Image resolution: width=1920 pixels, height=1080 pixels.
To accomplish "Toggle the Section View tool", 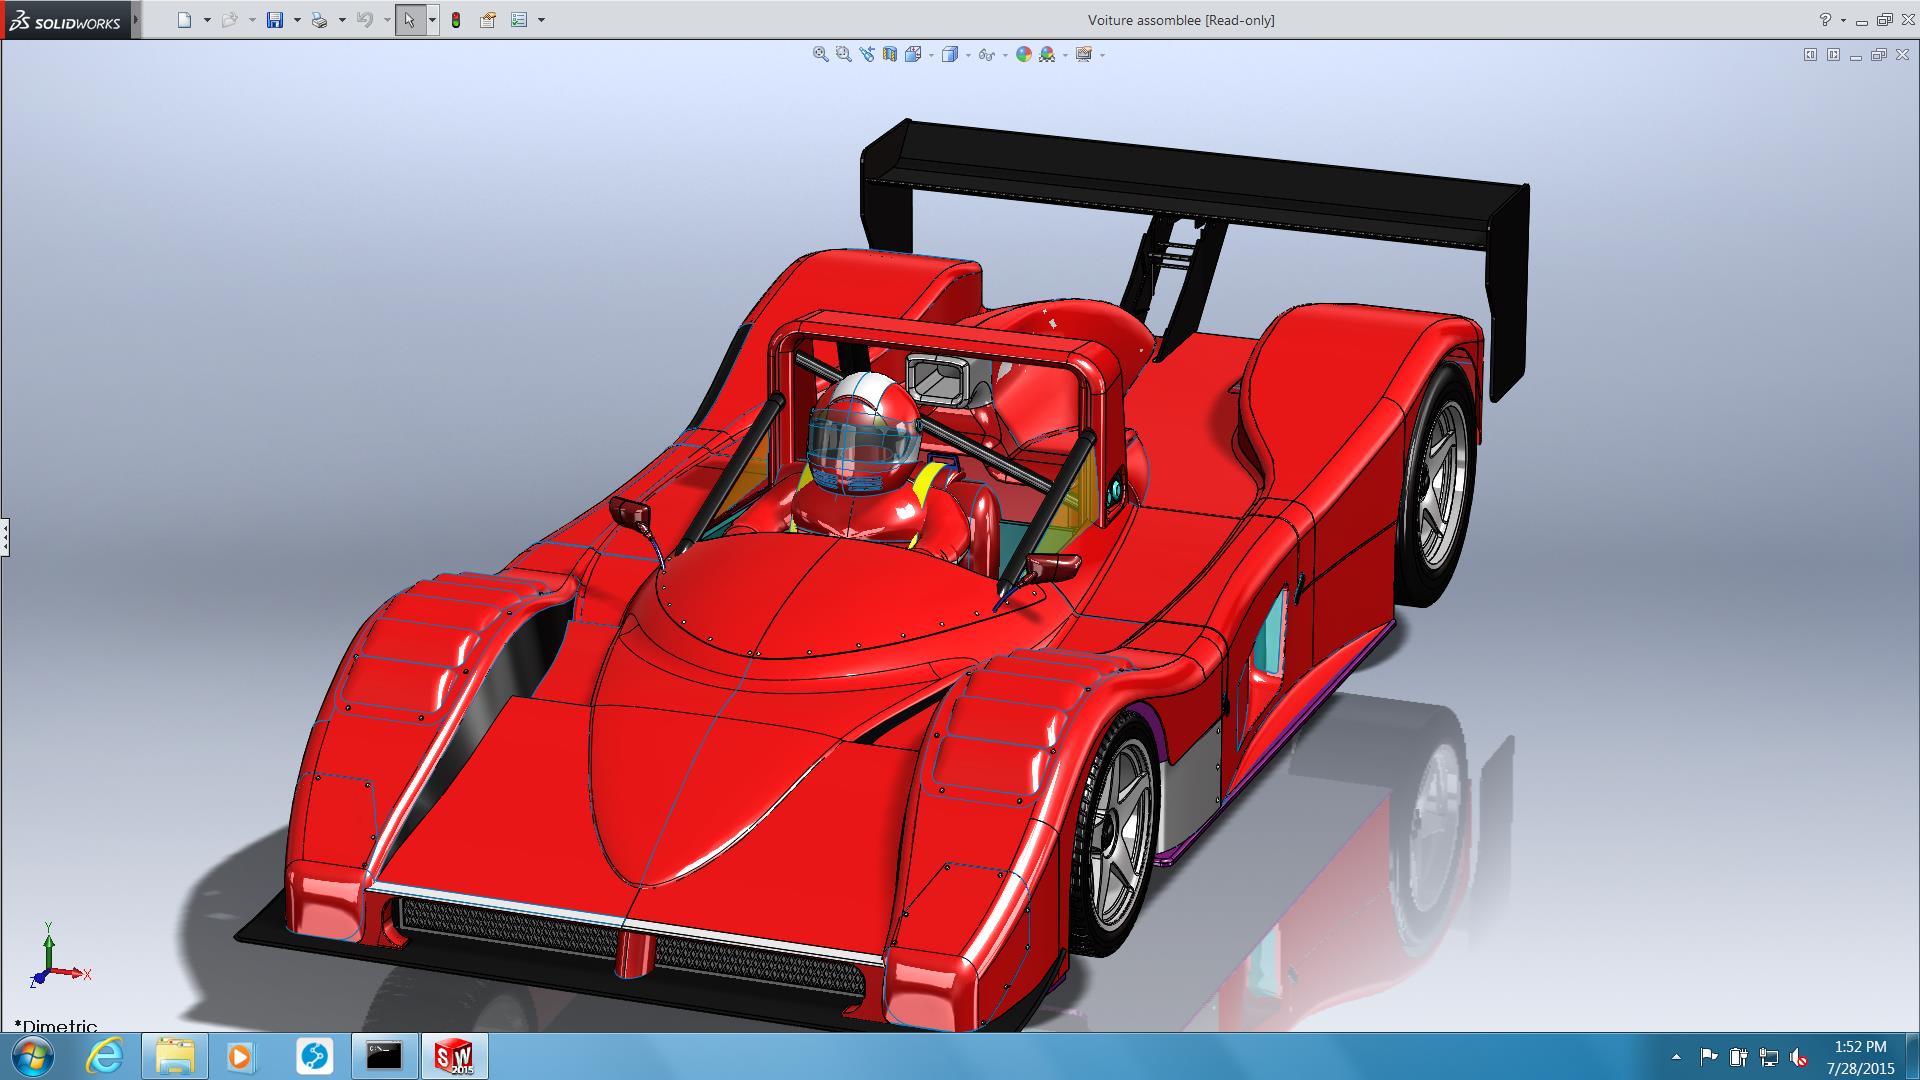I will point(889,55).
